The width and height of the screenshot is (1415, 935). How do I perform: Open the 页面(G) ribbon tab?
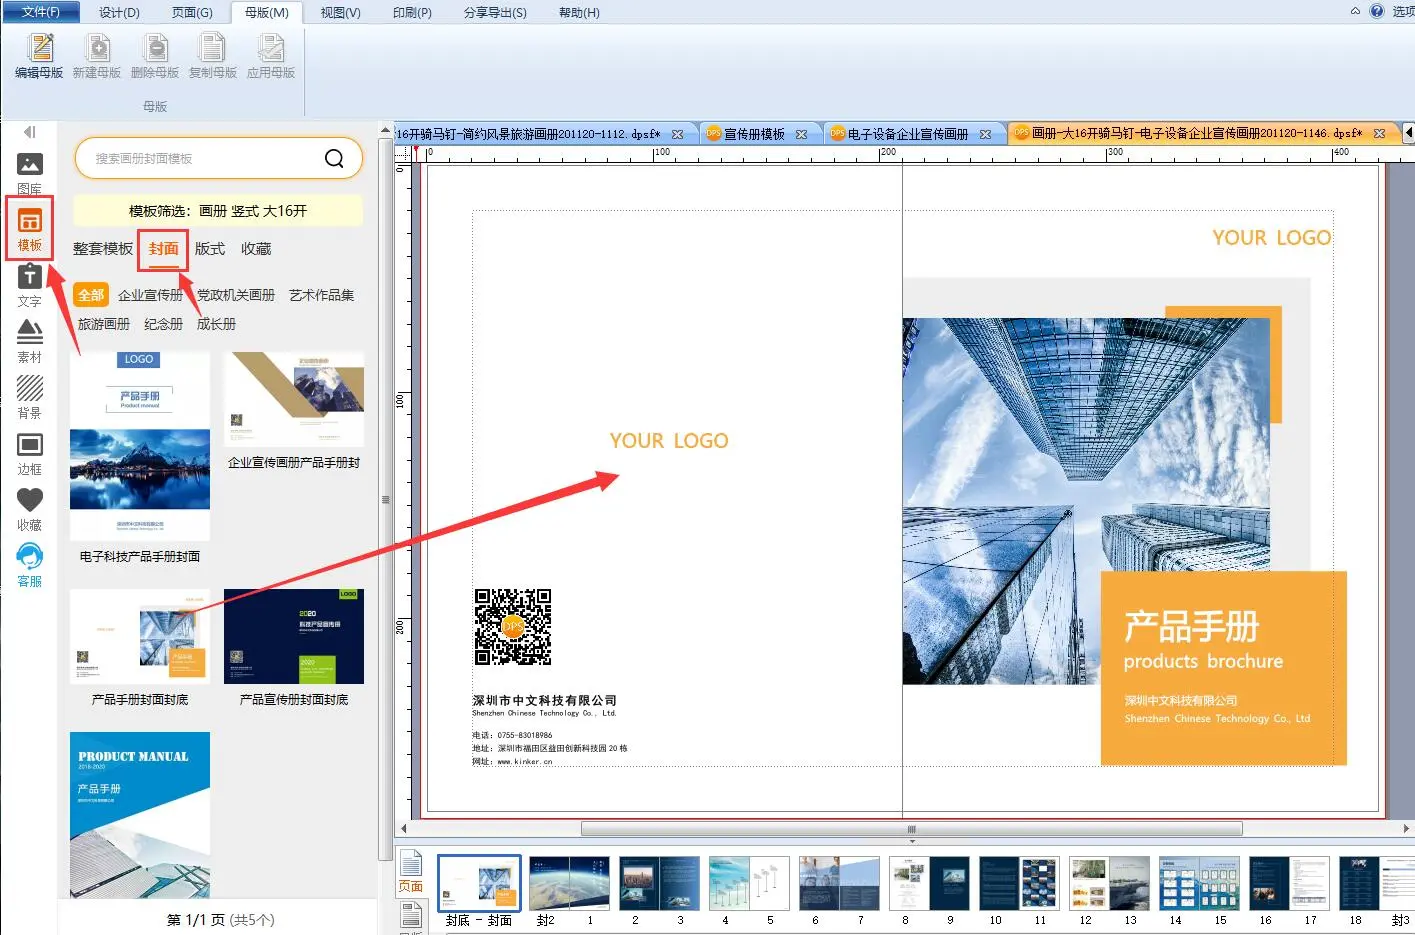click(x=192, y=12)
